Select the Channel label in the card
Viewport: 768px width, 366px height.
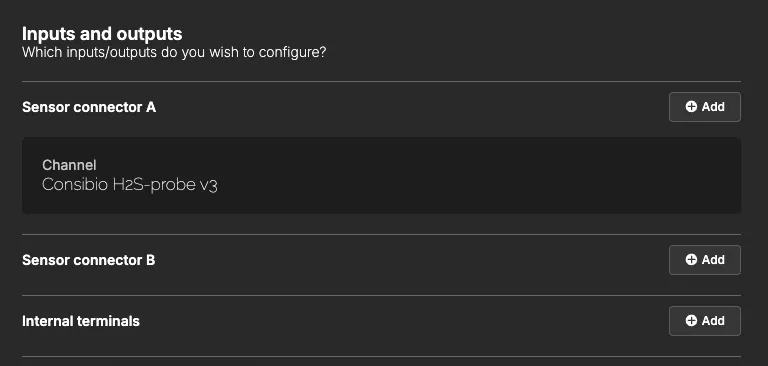[x=69, y=165]
